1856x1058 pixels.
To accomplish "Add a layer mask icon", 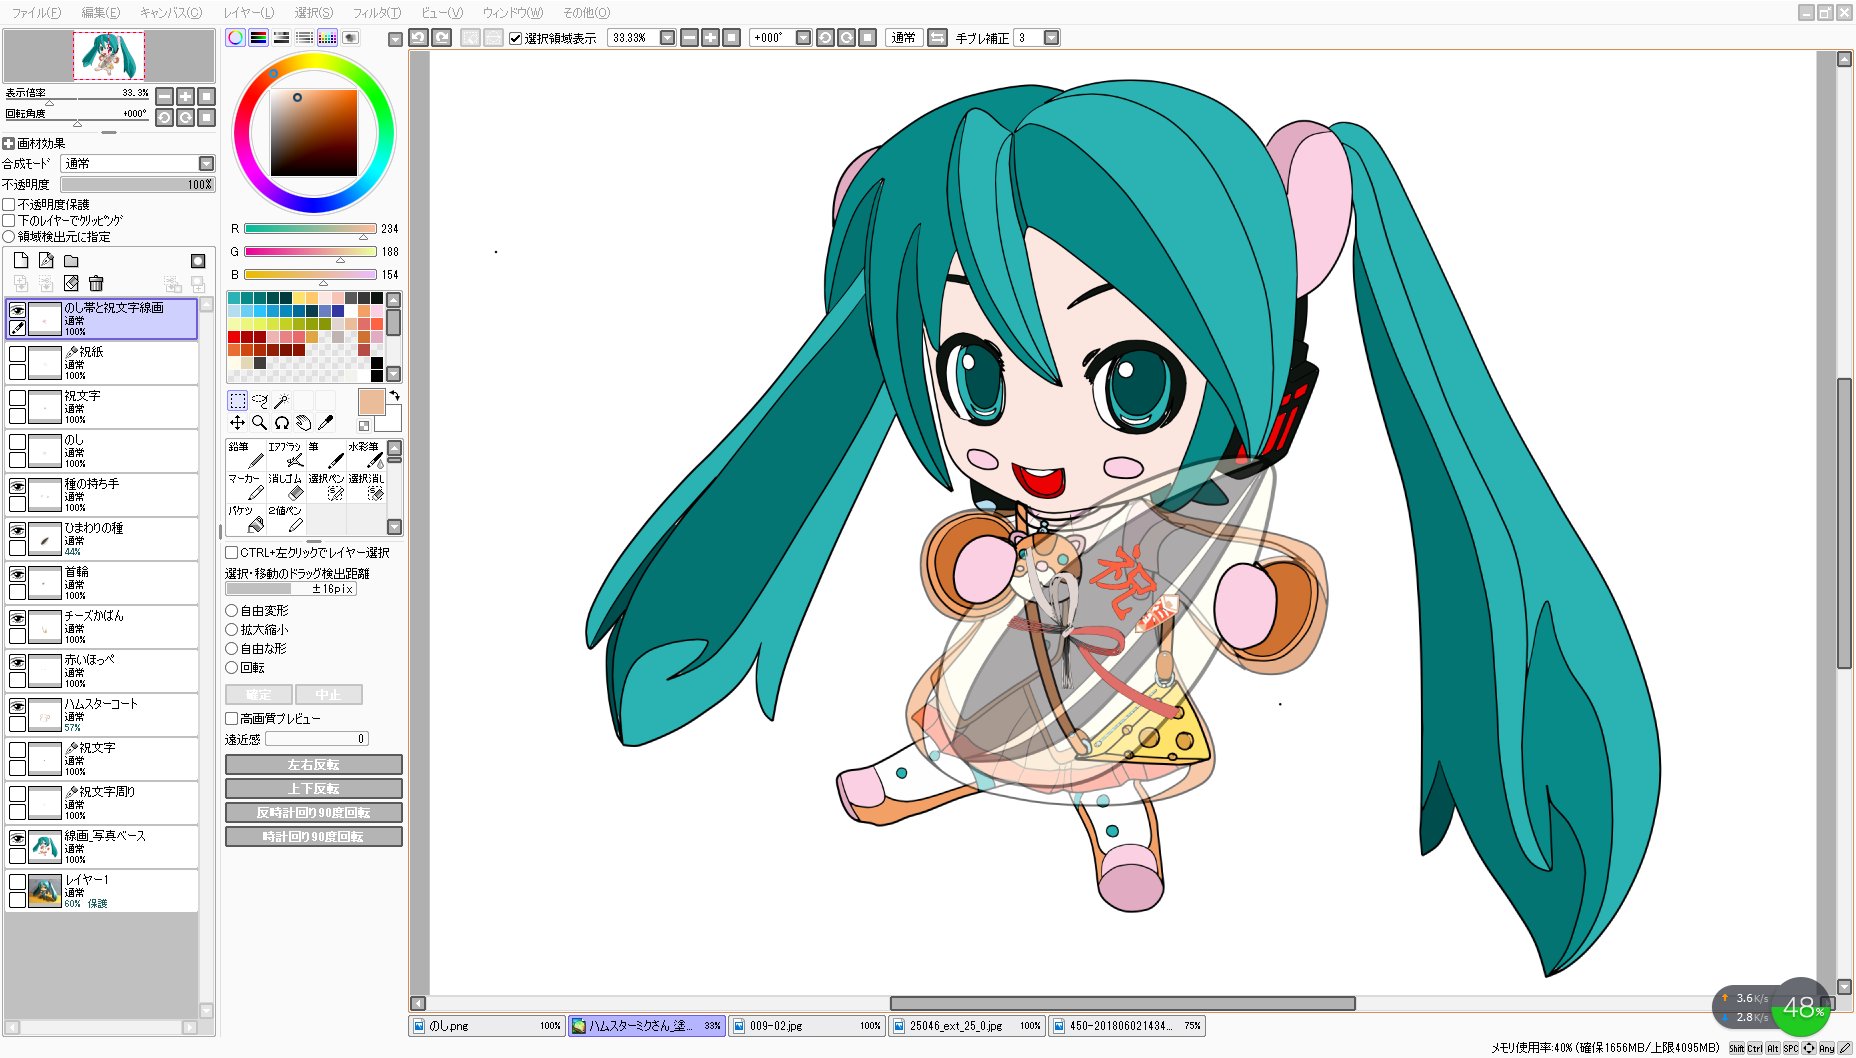I will click(x=198, y=260).
